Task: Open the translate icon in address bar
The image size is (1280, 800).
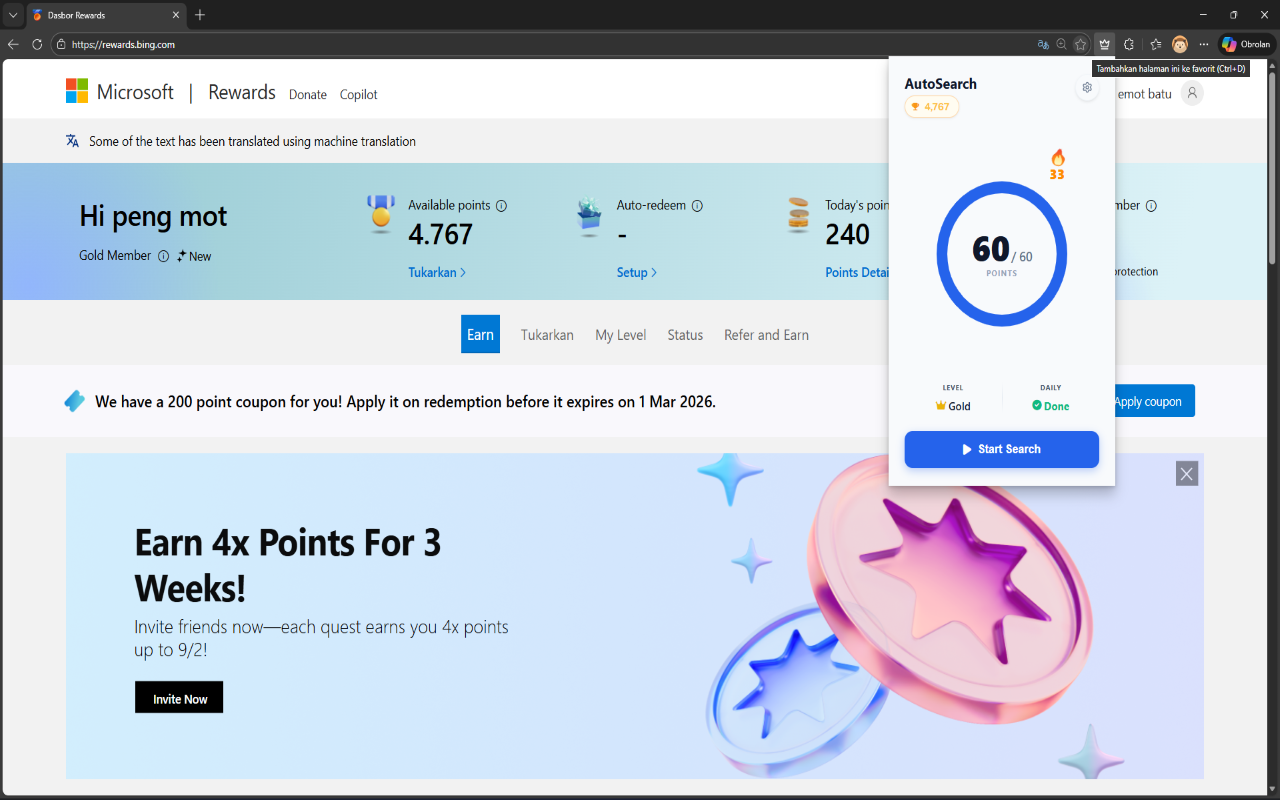Action: pyautogui.click(x=1043, y=44)
